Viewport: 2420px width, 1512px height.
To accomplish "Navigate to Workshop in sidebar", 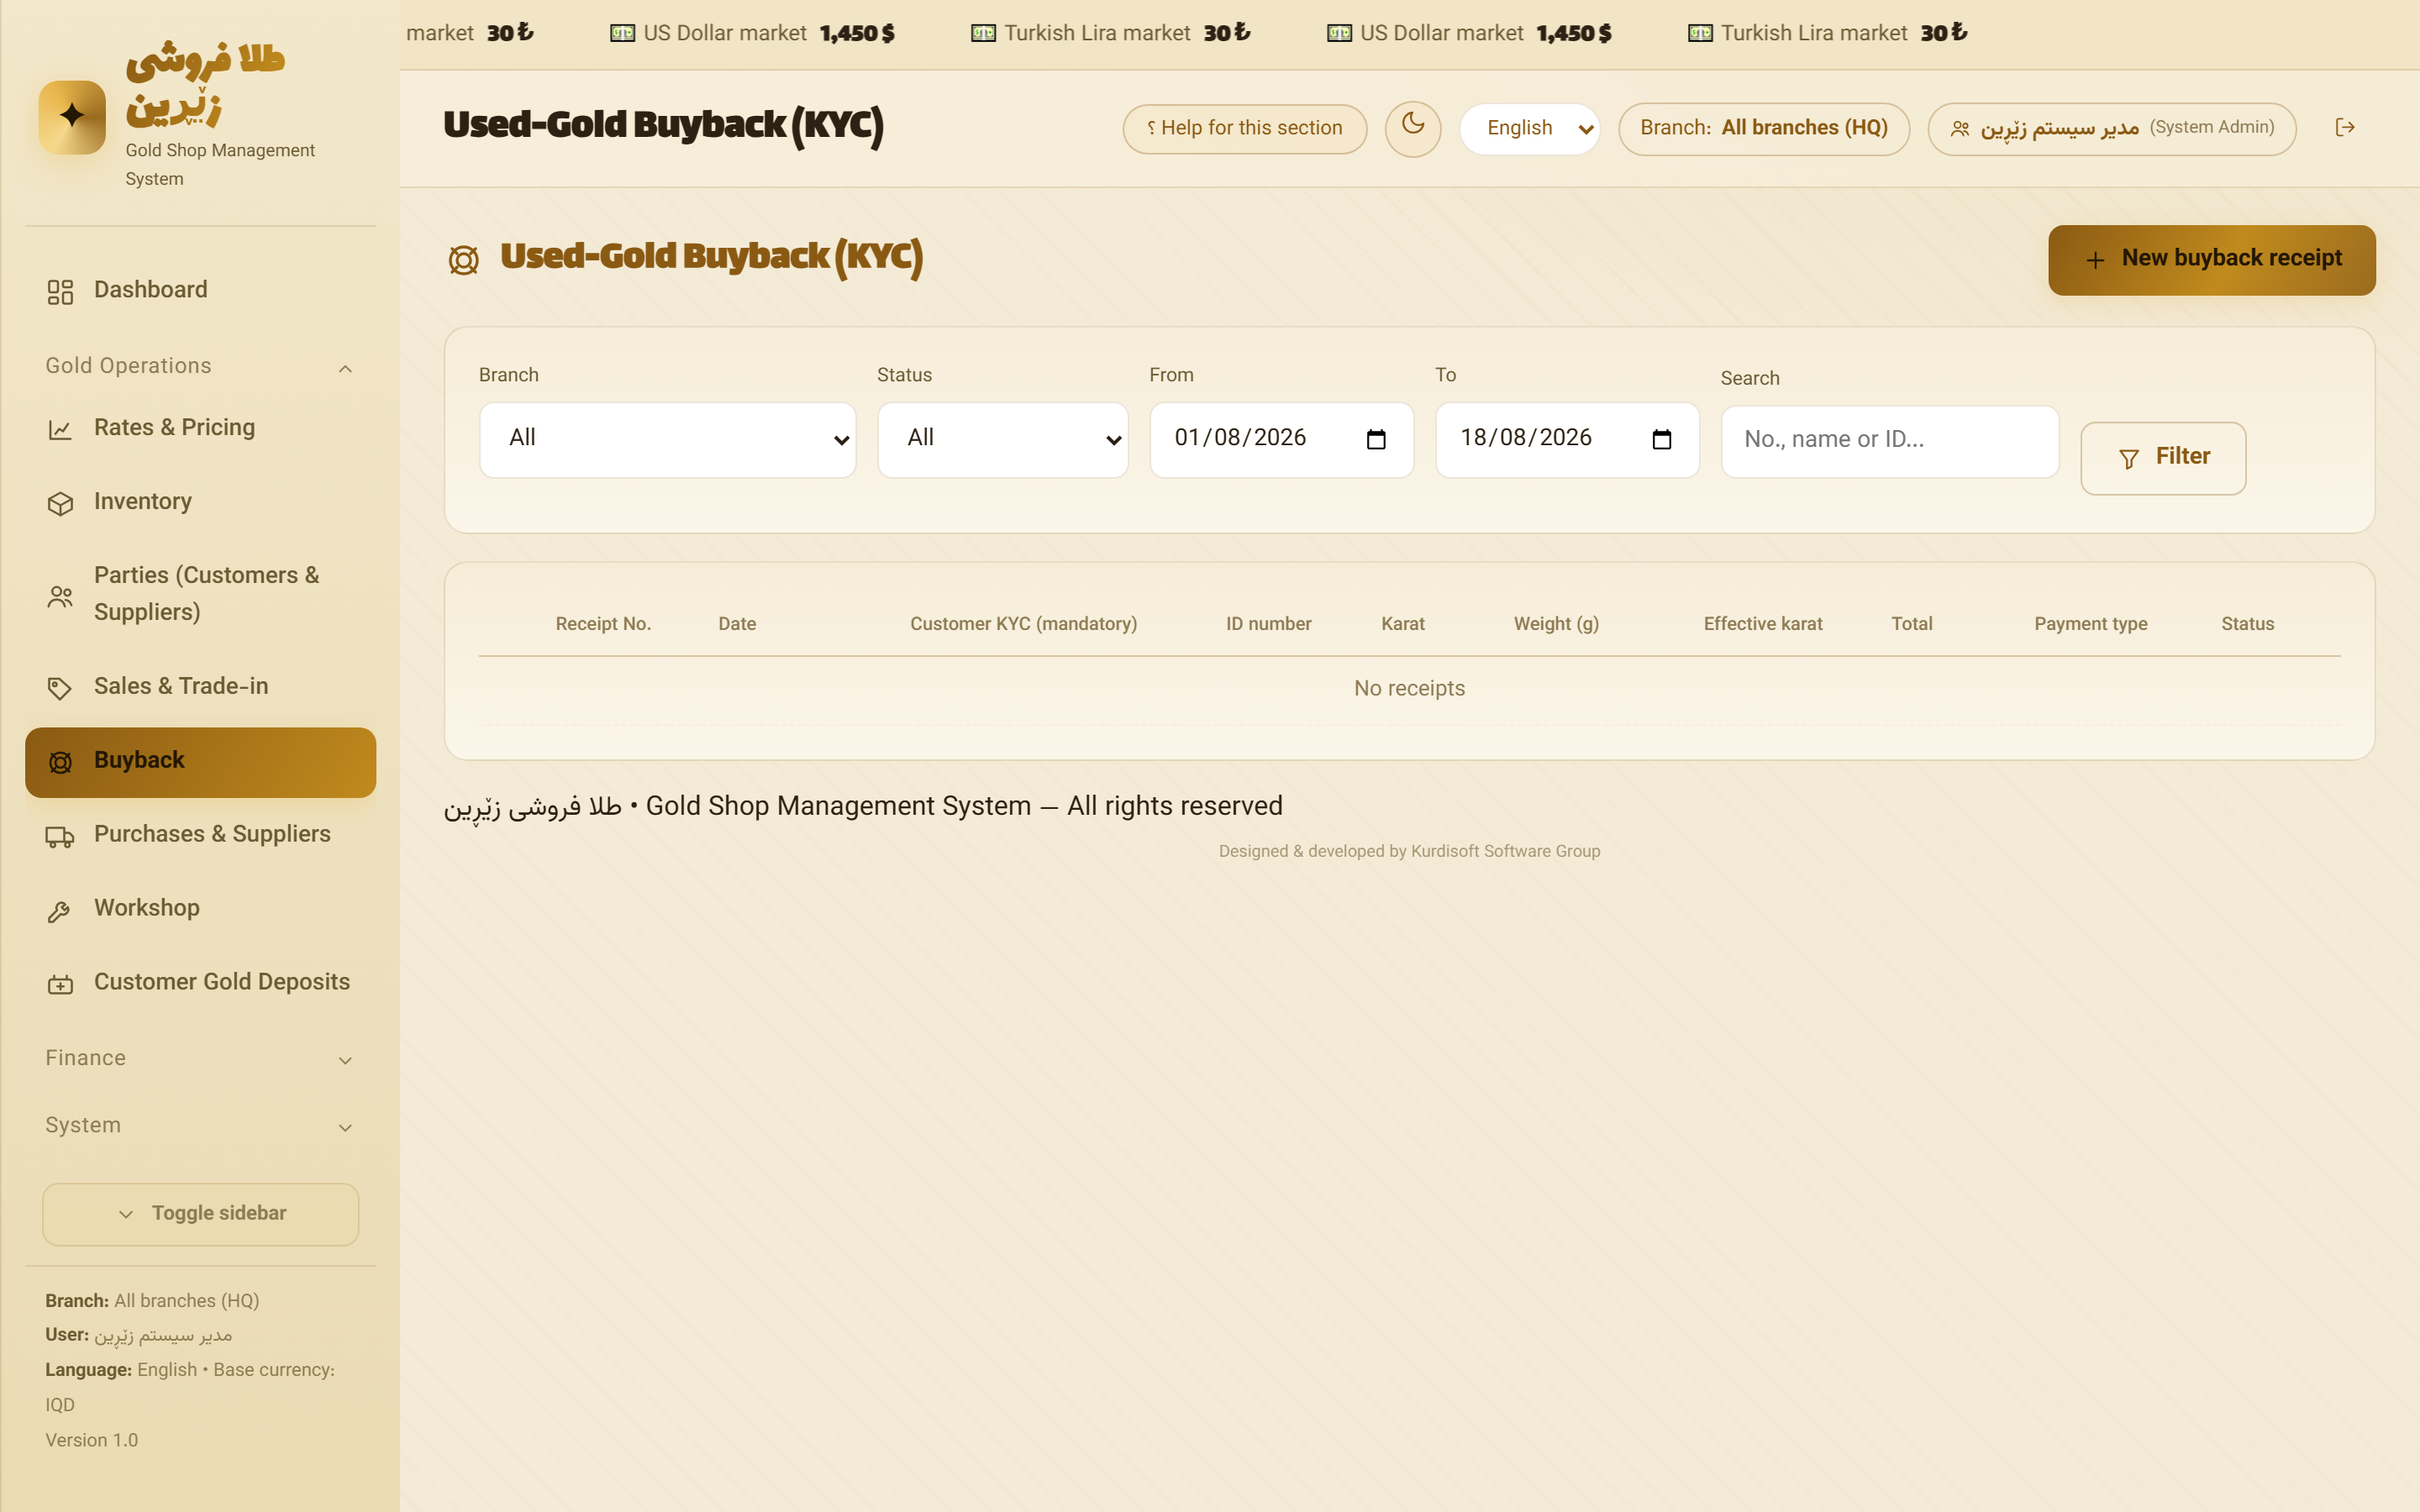I will click(x=200, y=910).
